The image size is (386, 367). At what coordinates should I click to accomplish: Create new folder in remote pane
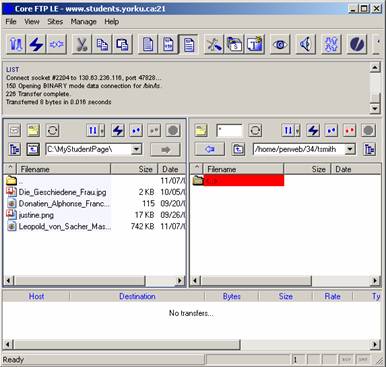coord(201,130)
